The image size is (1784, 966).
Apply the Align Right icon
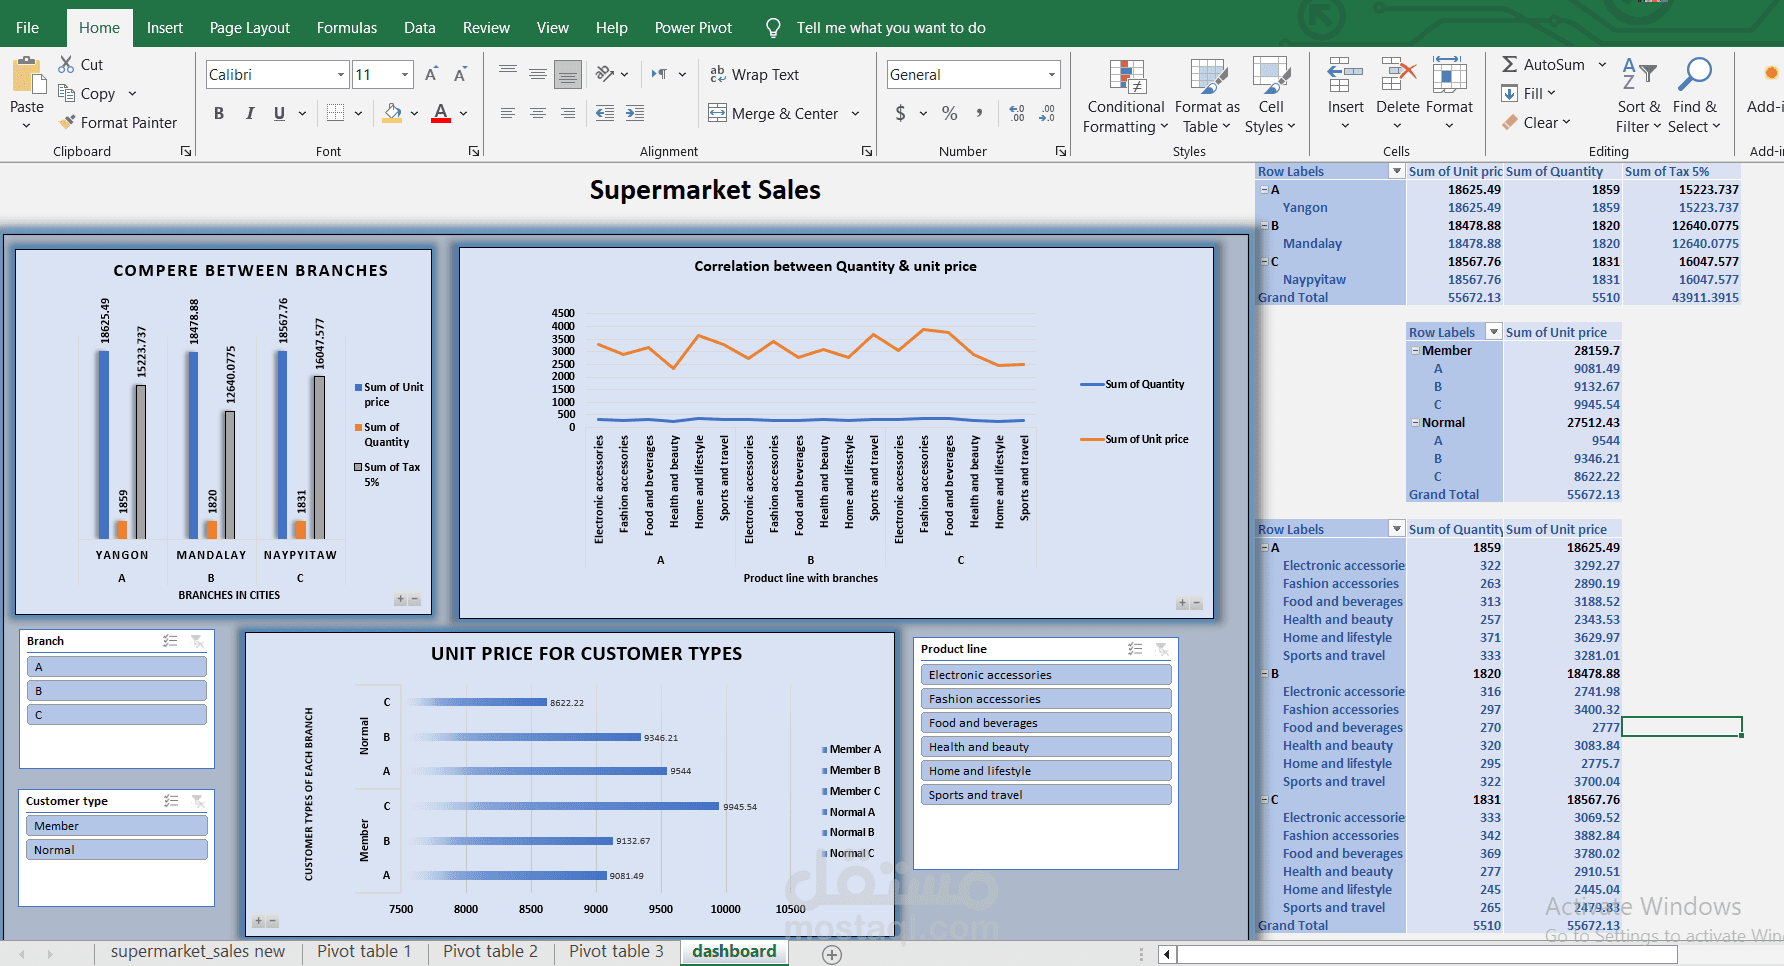568,113
